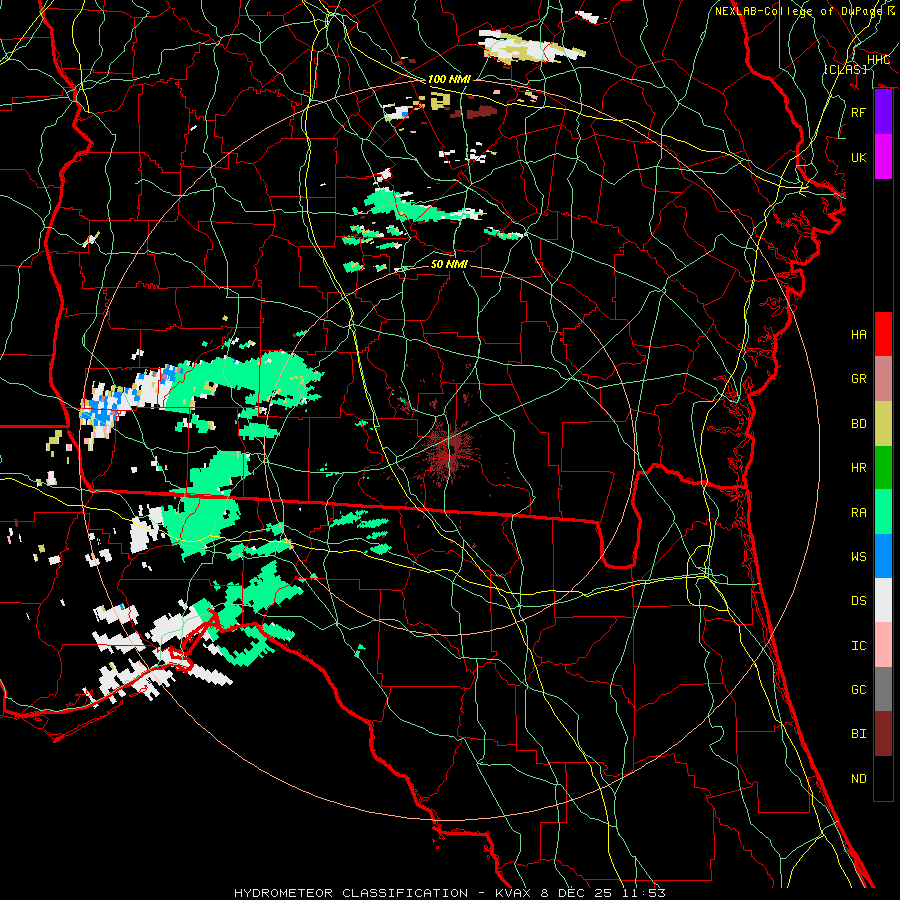
Task: Click the RA light green legend swatch
Action: (883, 512)
